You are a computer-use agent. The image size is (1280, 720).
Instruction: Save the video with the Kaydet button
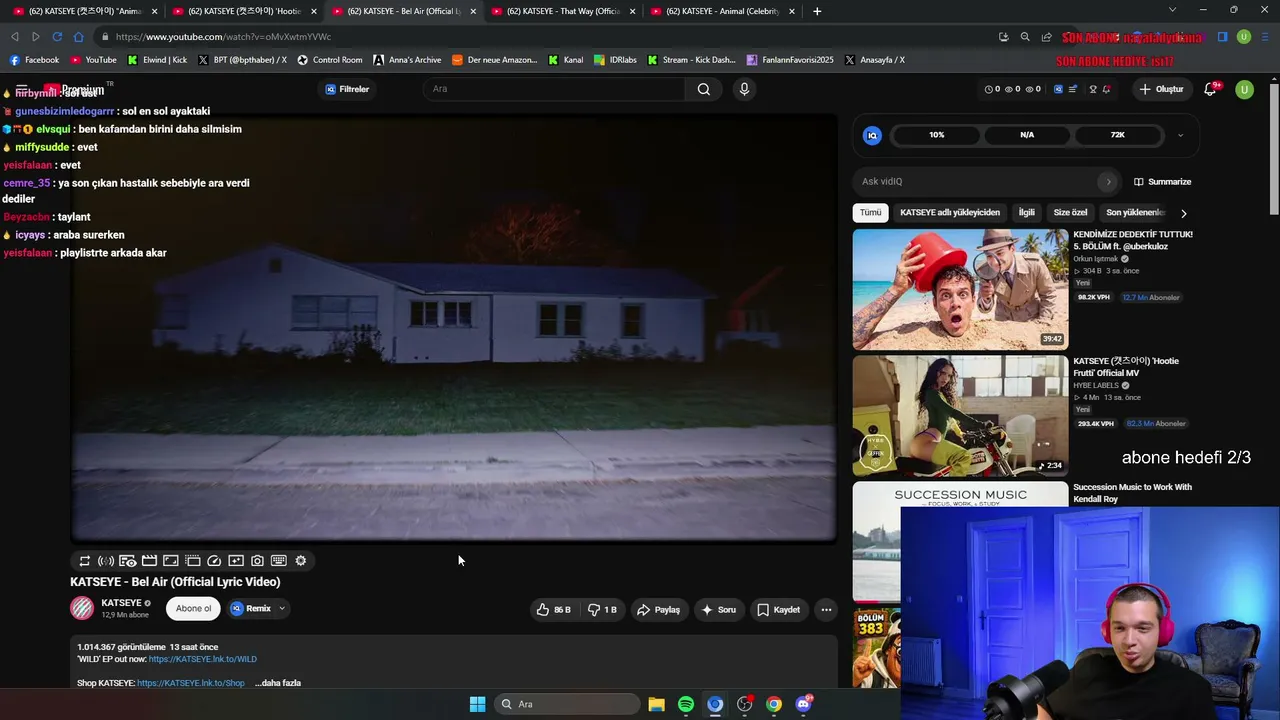pos(778,609)
